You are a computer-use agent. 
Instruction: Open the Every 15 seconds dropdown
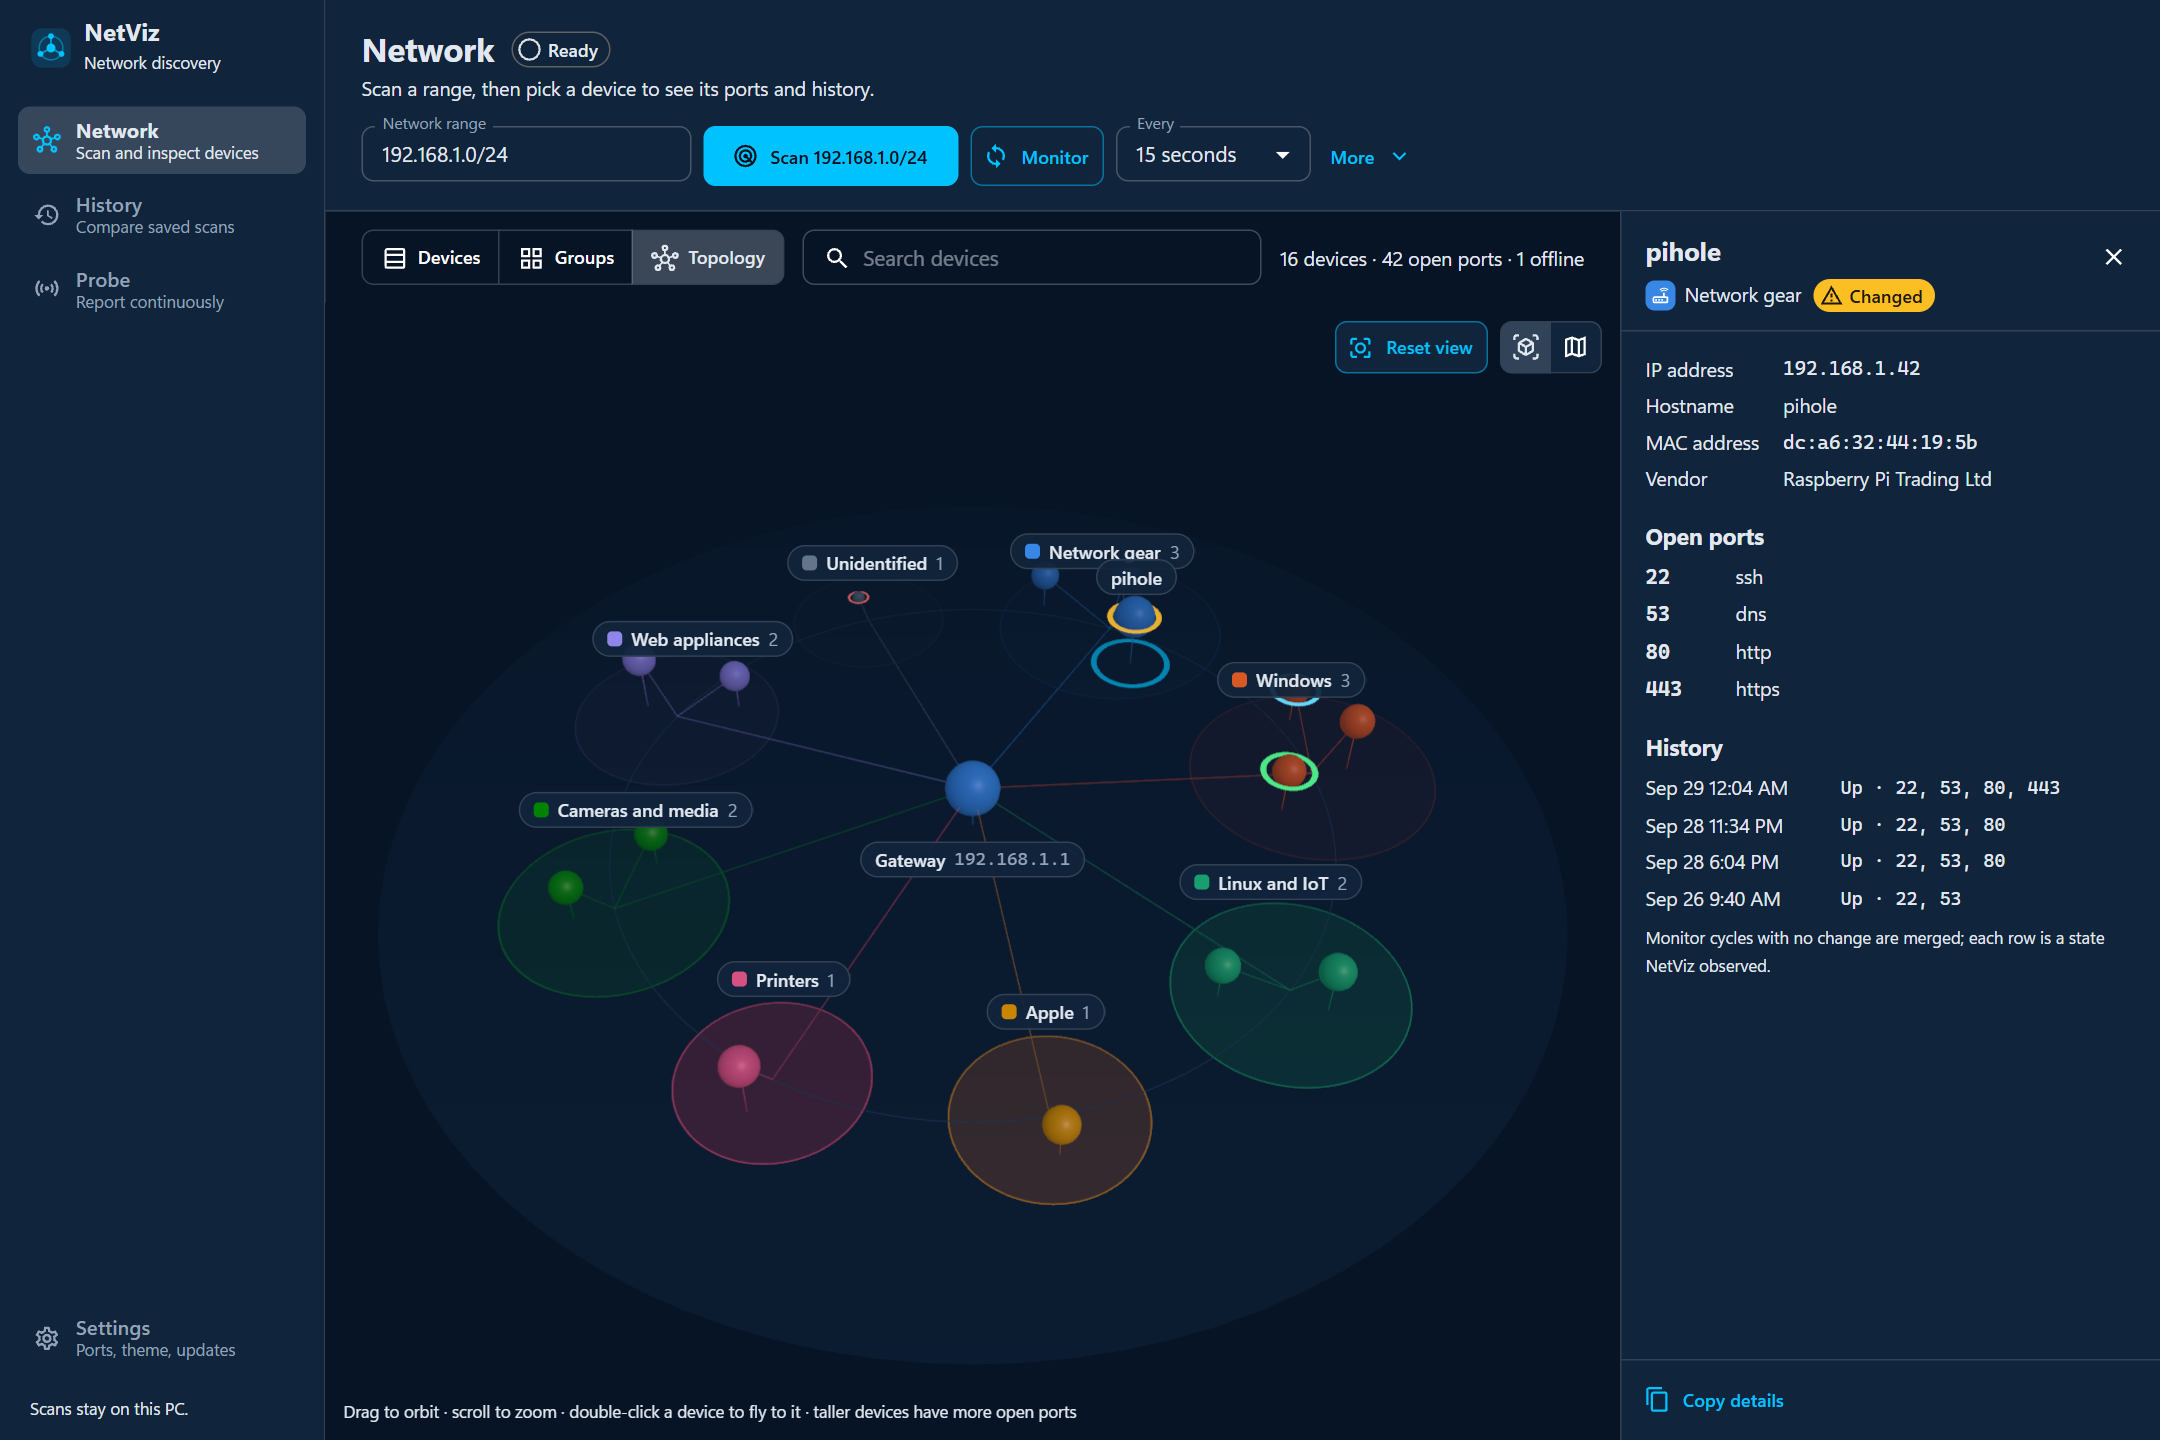[x=1213, y=155]
